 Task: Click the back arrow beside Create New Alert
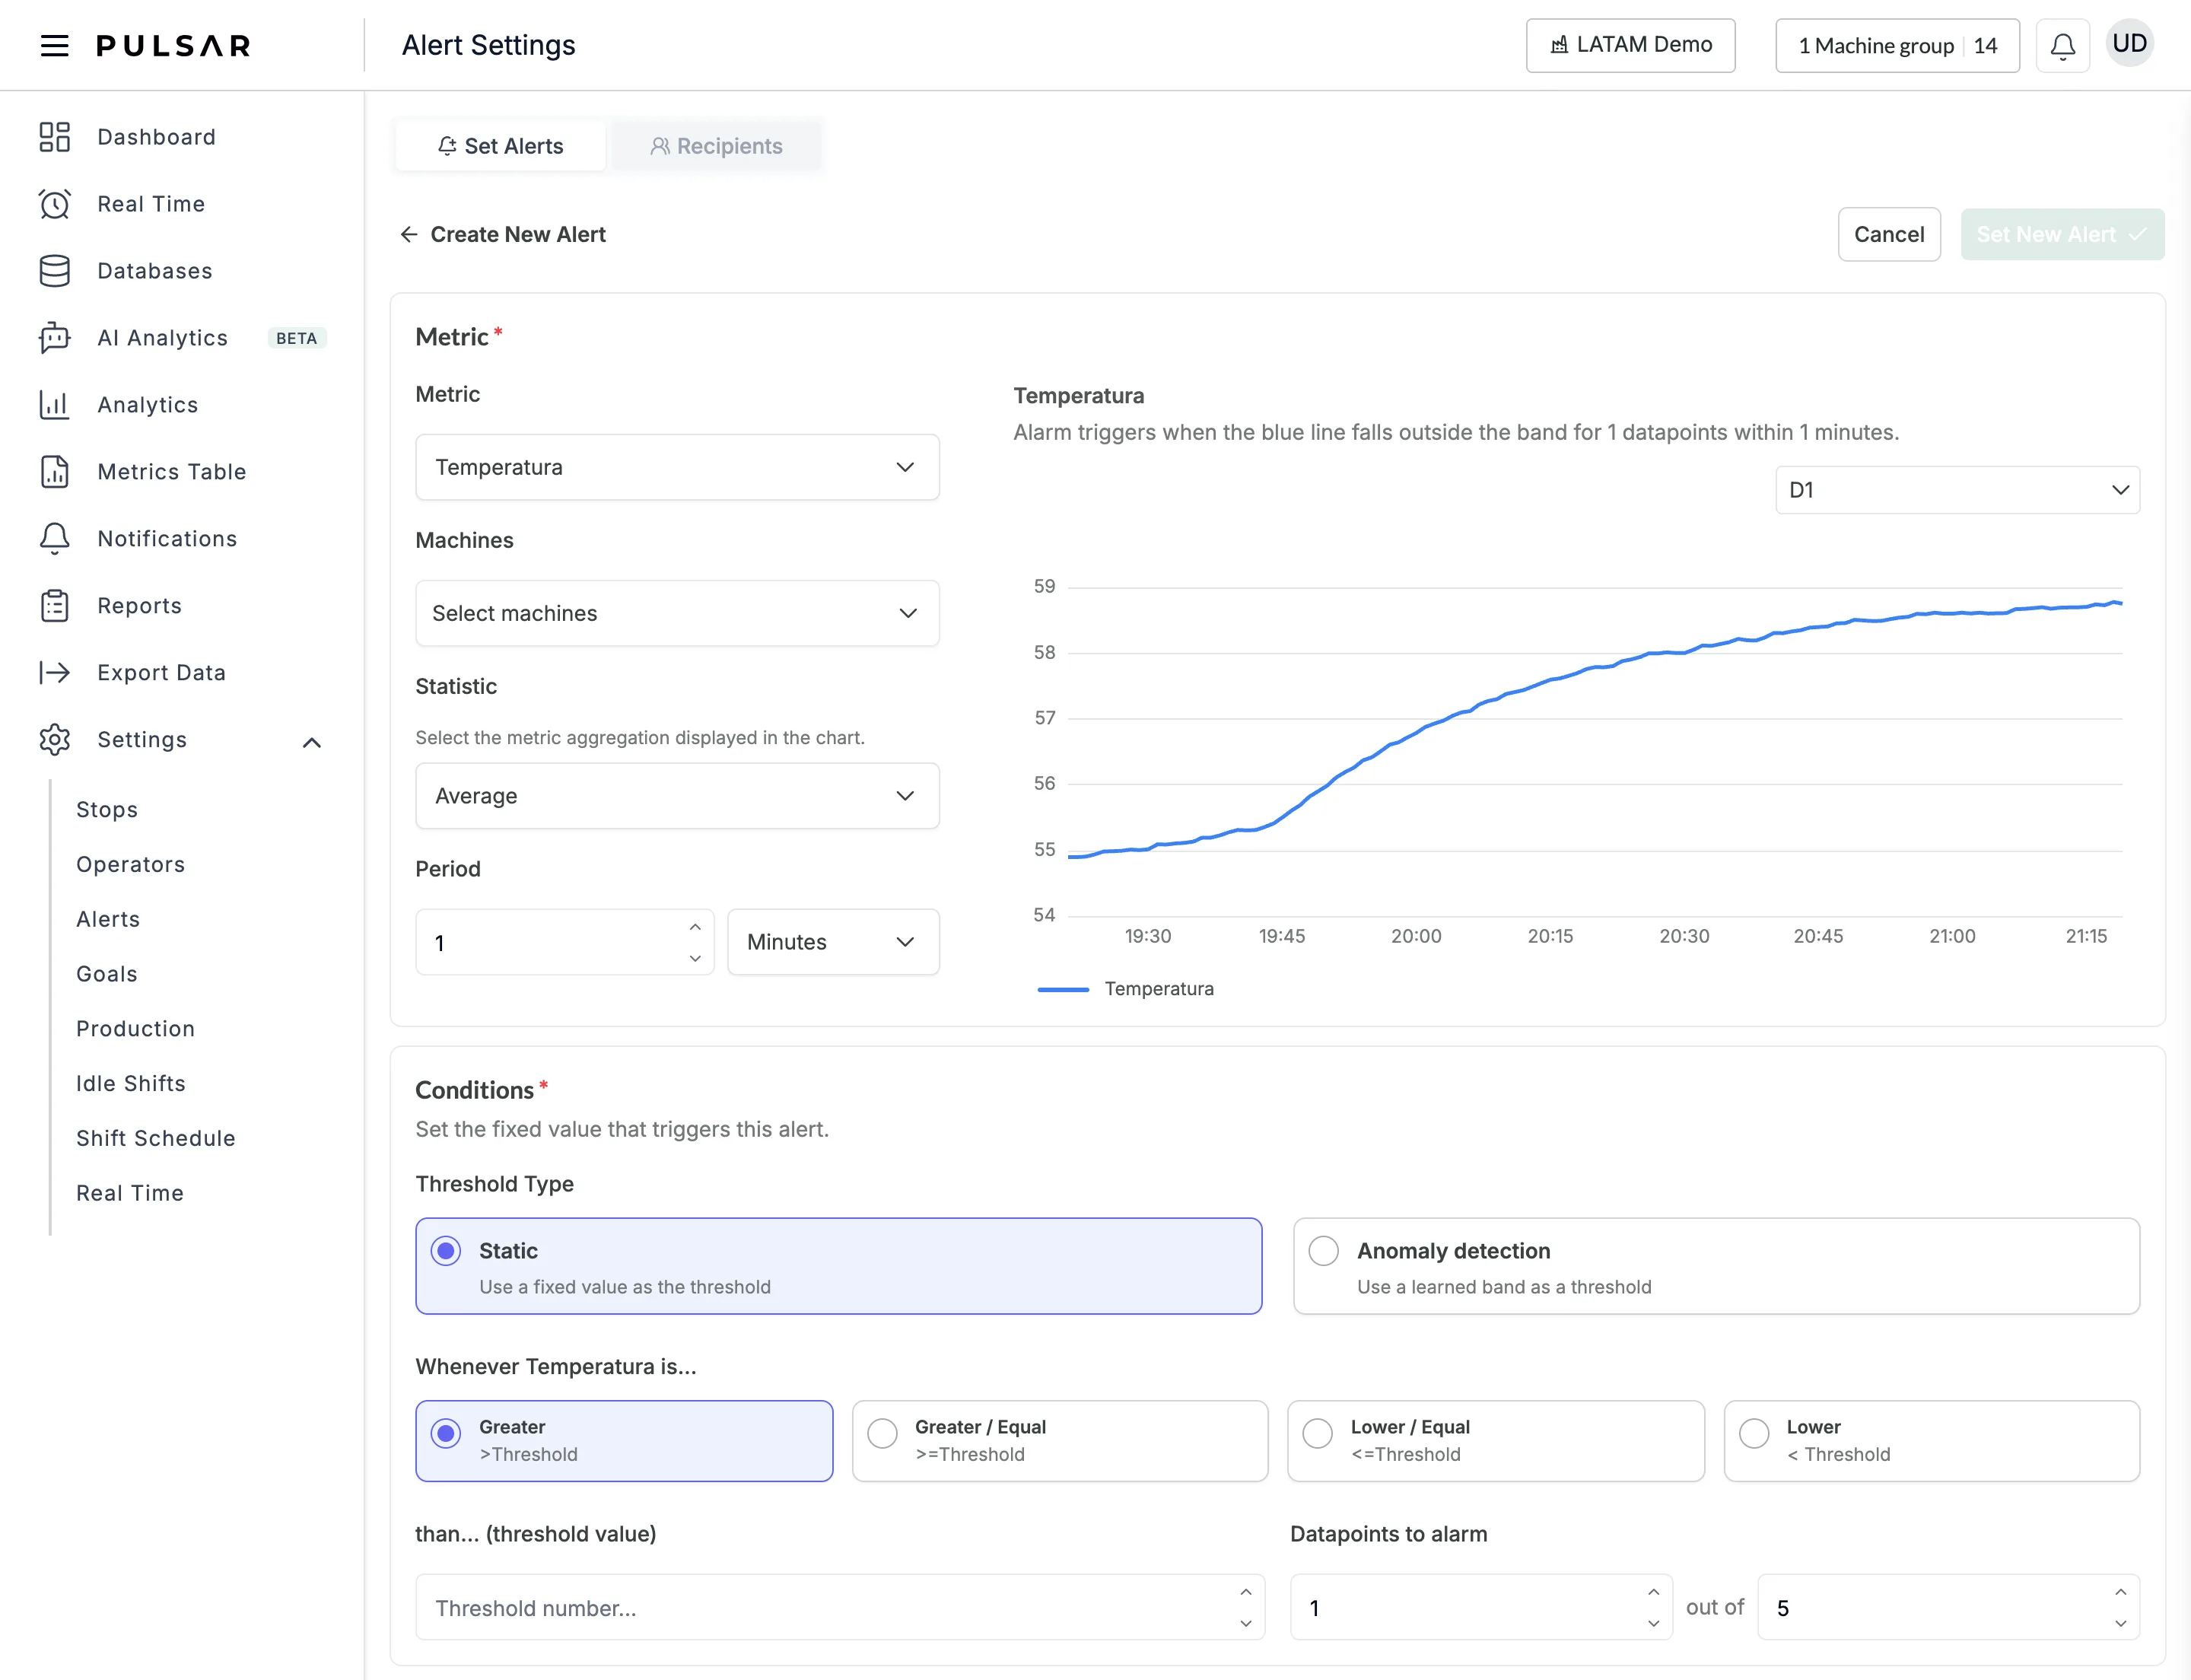(409, 235)
